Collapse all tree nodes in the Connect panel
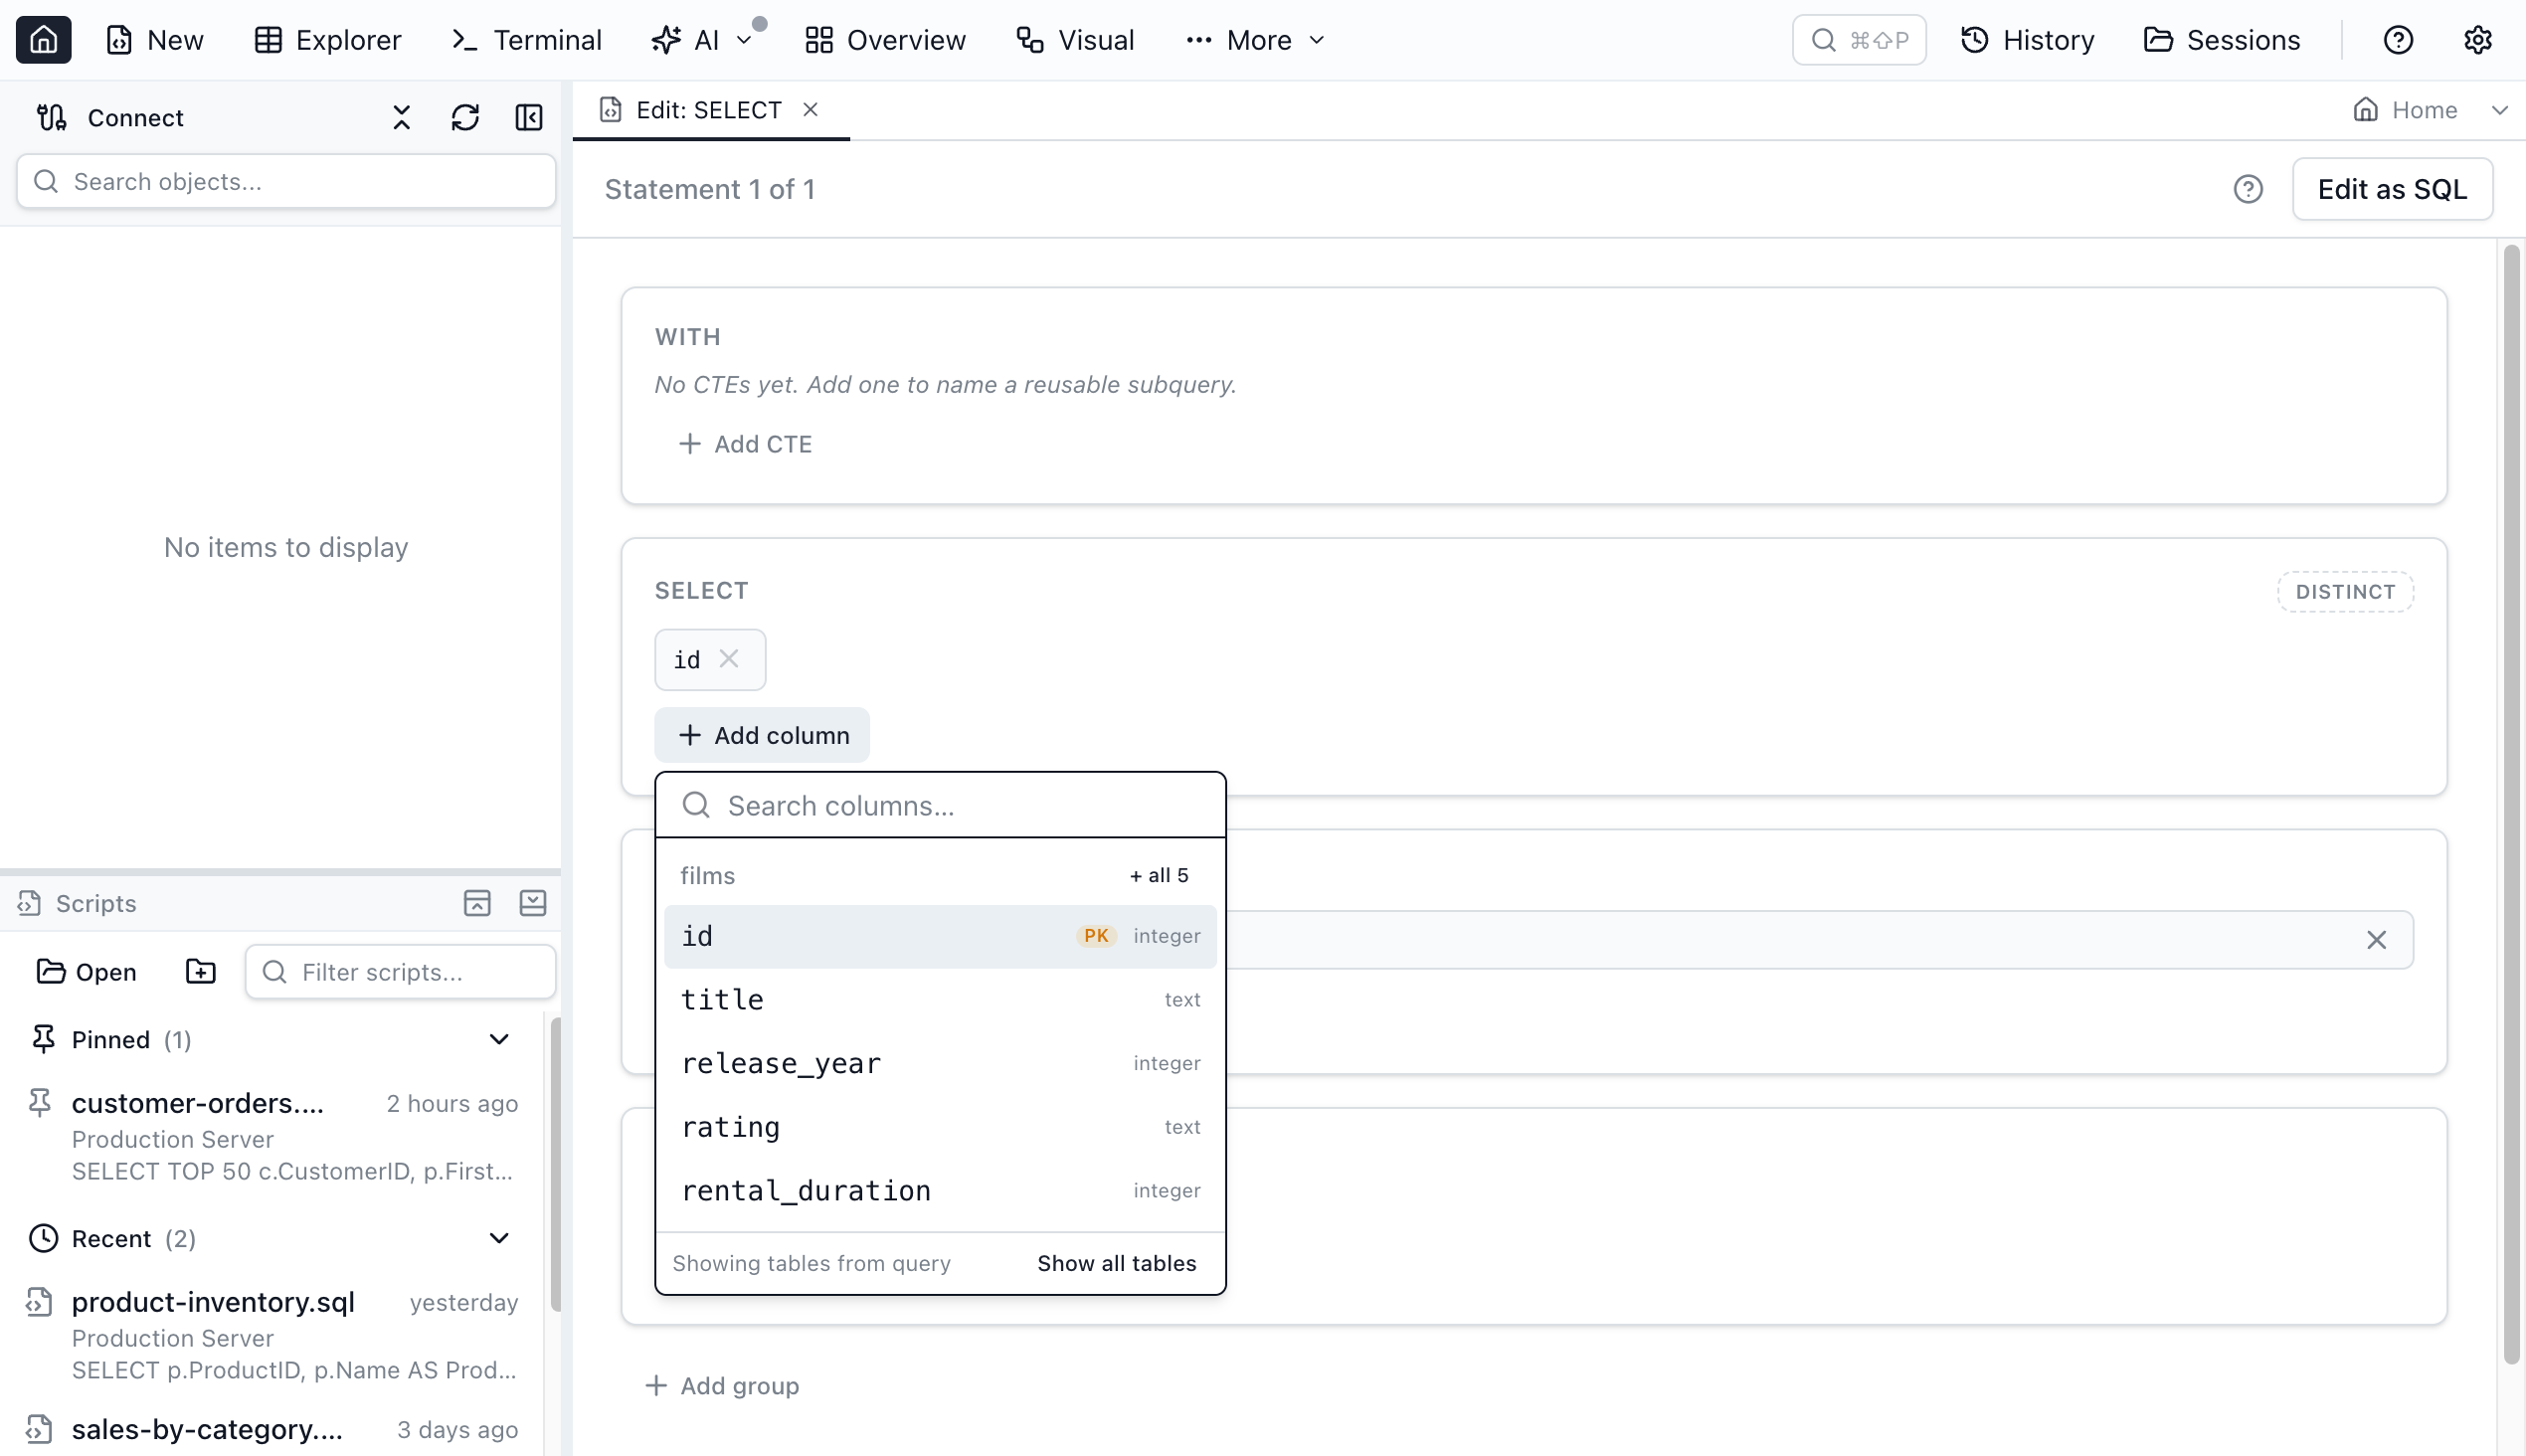 point(401,118)
